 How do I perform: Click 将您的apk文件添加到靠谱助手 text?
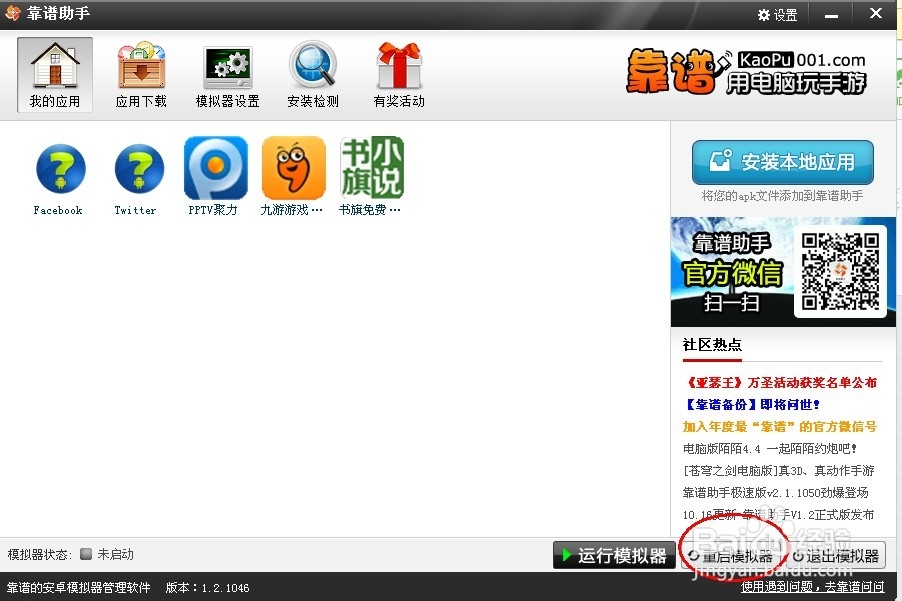782,196
